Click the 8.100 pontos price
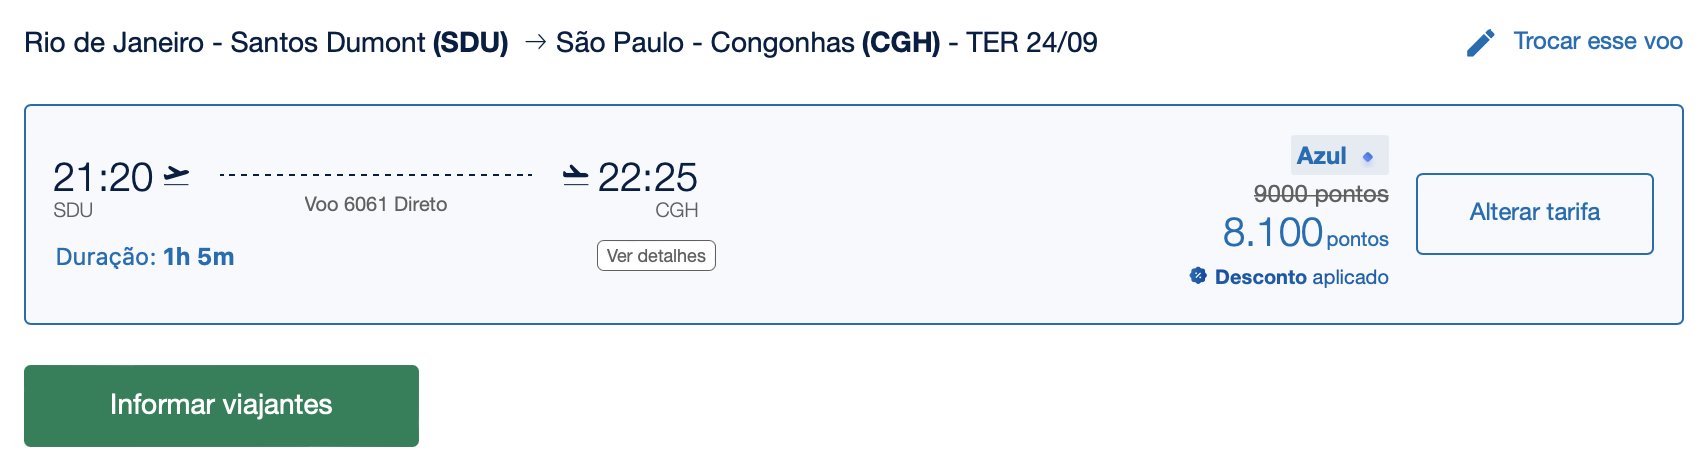Screen dimensions: 1704x466 click(1305, 233)
